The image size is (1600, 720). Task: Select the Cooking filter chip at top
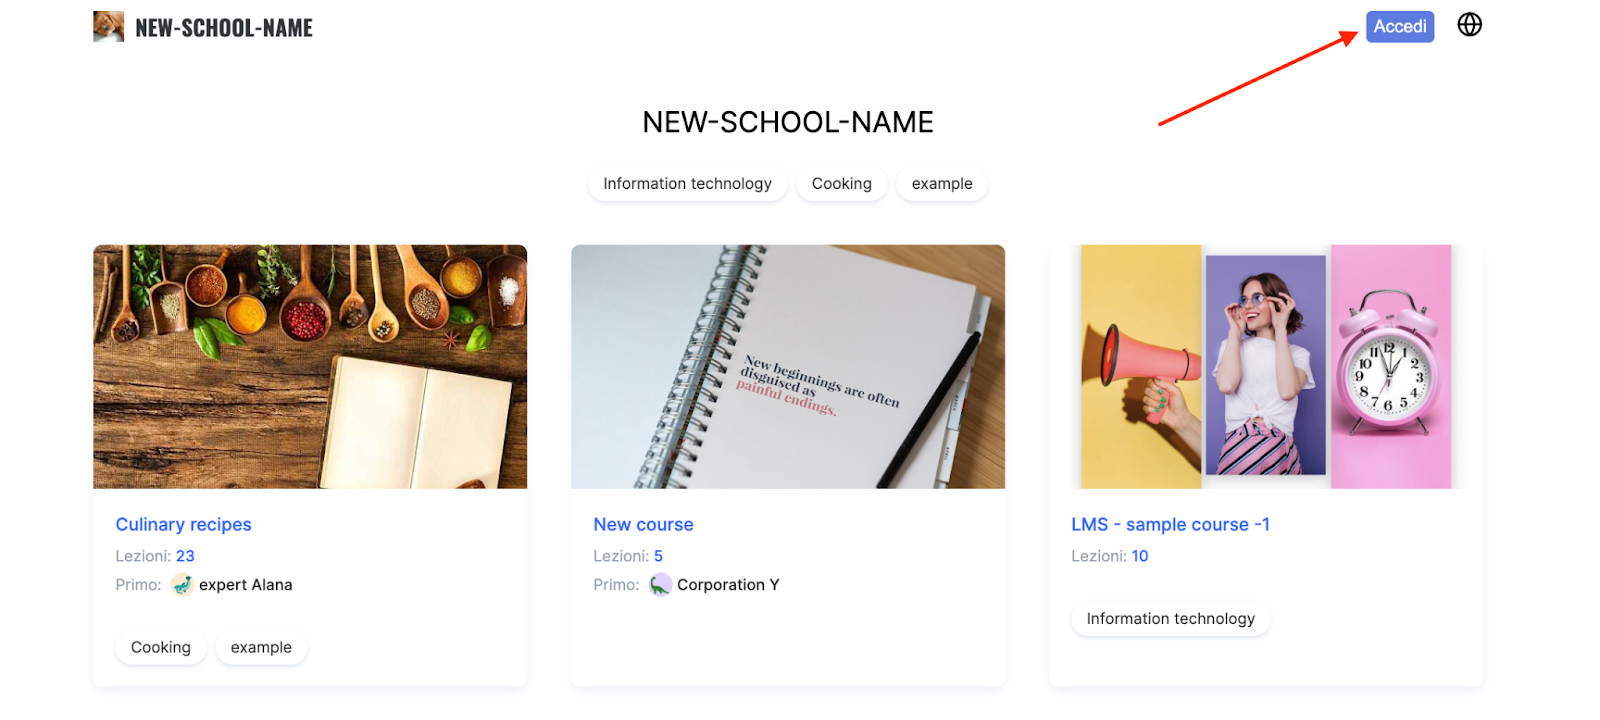click(842, 184)
